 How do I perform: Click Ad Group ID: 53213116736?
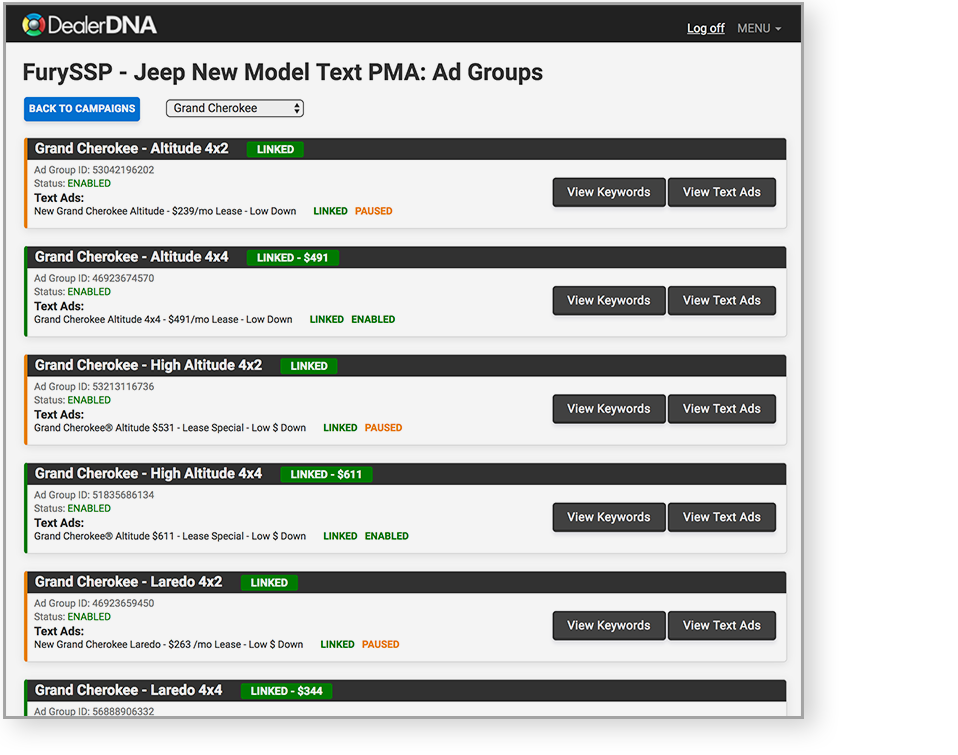(94, 387)
